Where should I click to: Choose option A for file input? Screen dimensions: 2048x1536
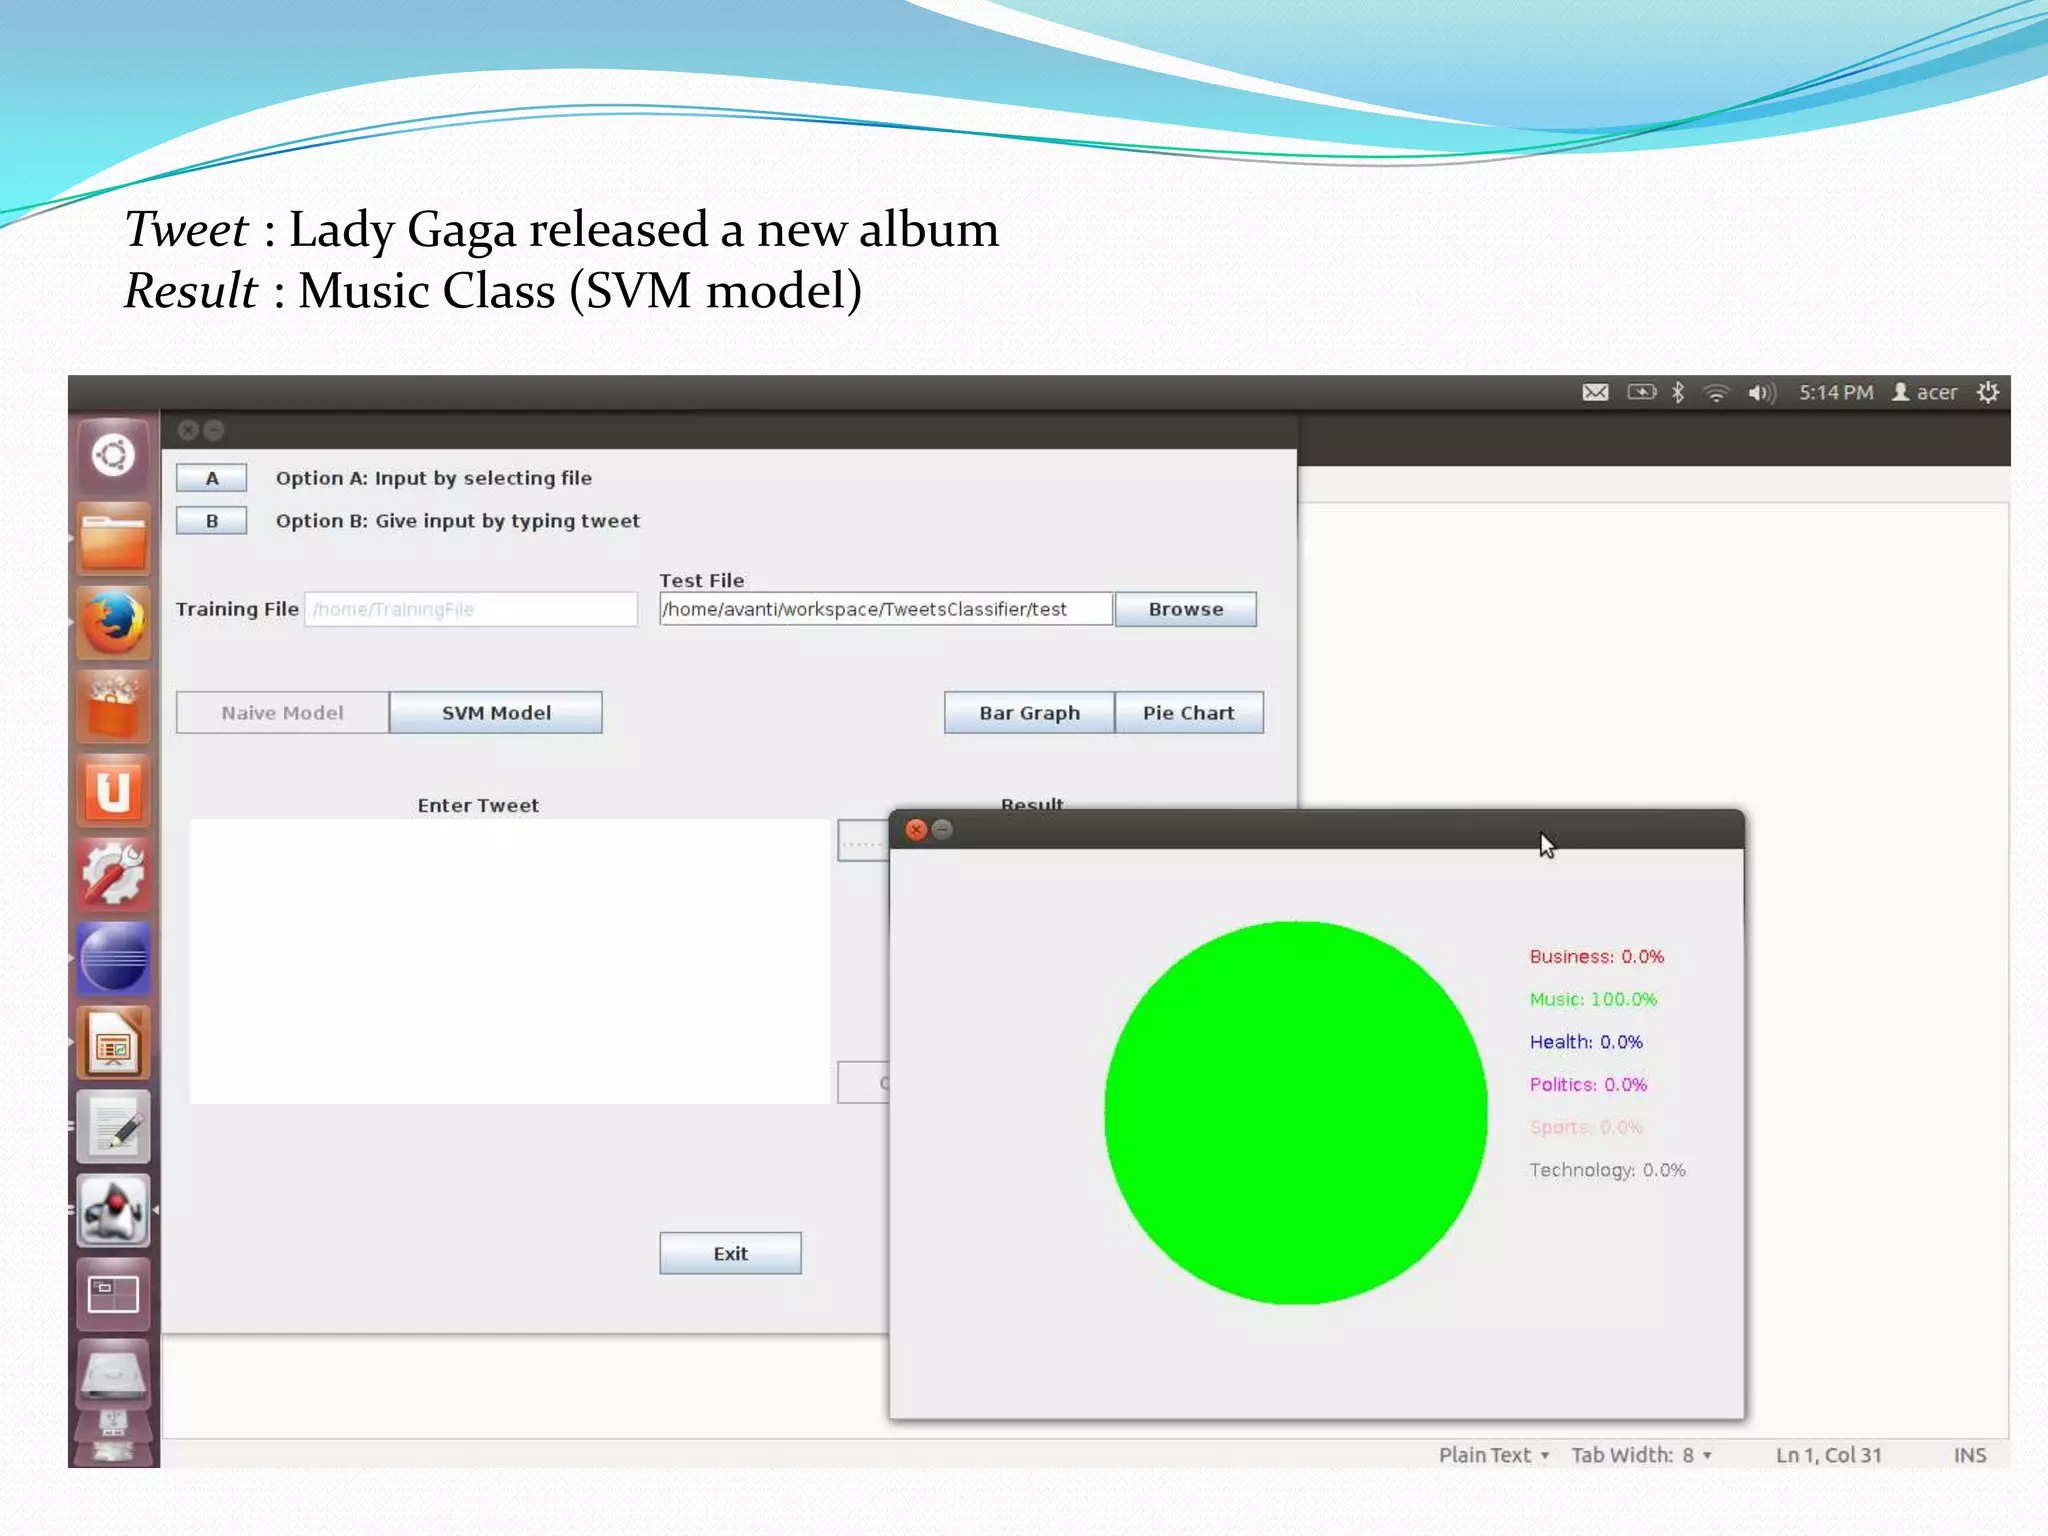[211, 478]
